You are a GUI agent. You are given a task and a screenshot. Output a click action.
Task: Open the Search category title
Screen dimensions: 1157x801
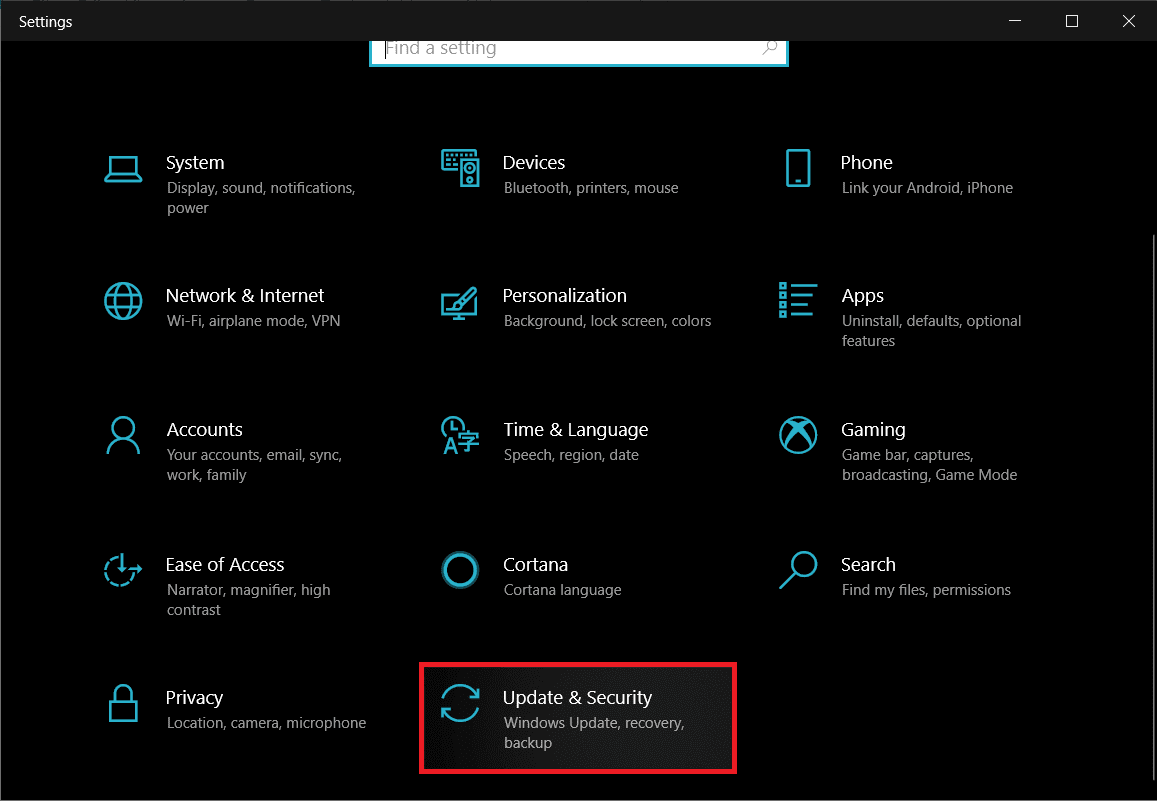coord(868,565)
